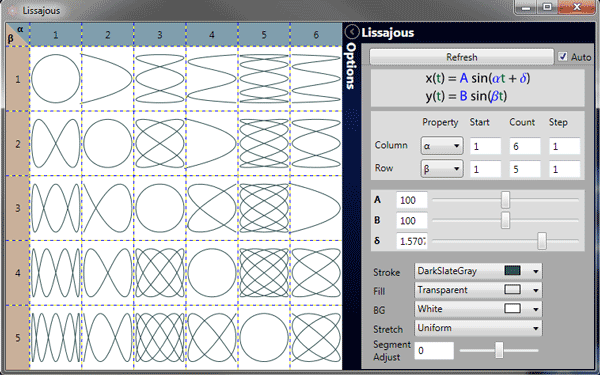Open the Stretch dropdown showing Uniform
Viewport: 600px width, 375px height.
point(478,328)
